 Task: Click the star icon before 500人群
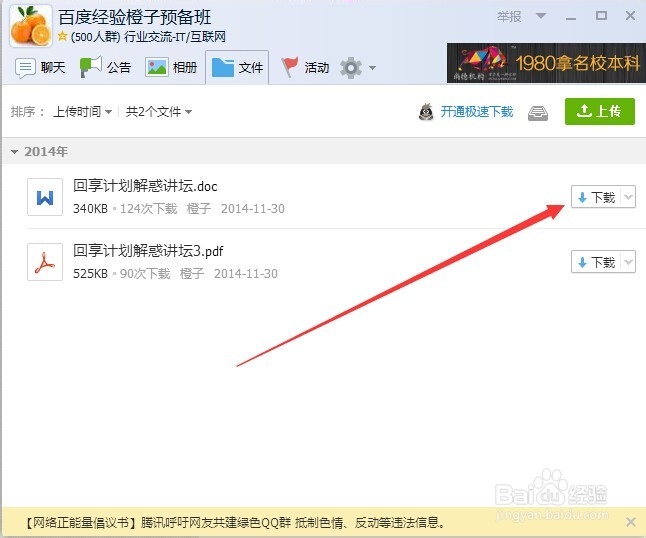[63, 36]
